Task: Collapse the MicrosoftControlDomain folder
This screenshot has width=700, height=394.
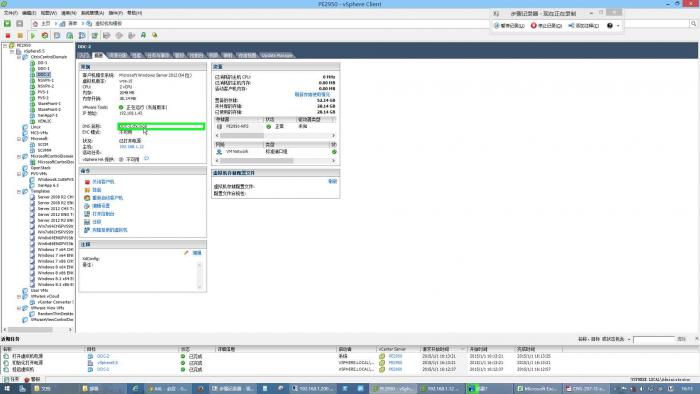Action: (19, 157)
